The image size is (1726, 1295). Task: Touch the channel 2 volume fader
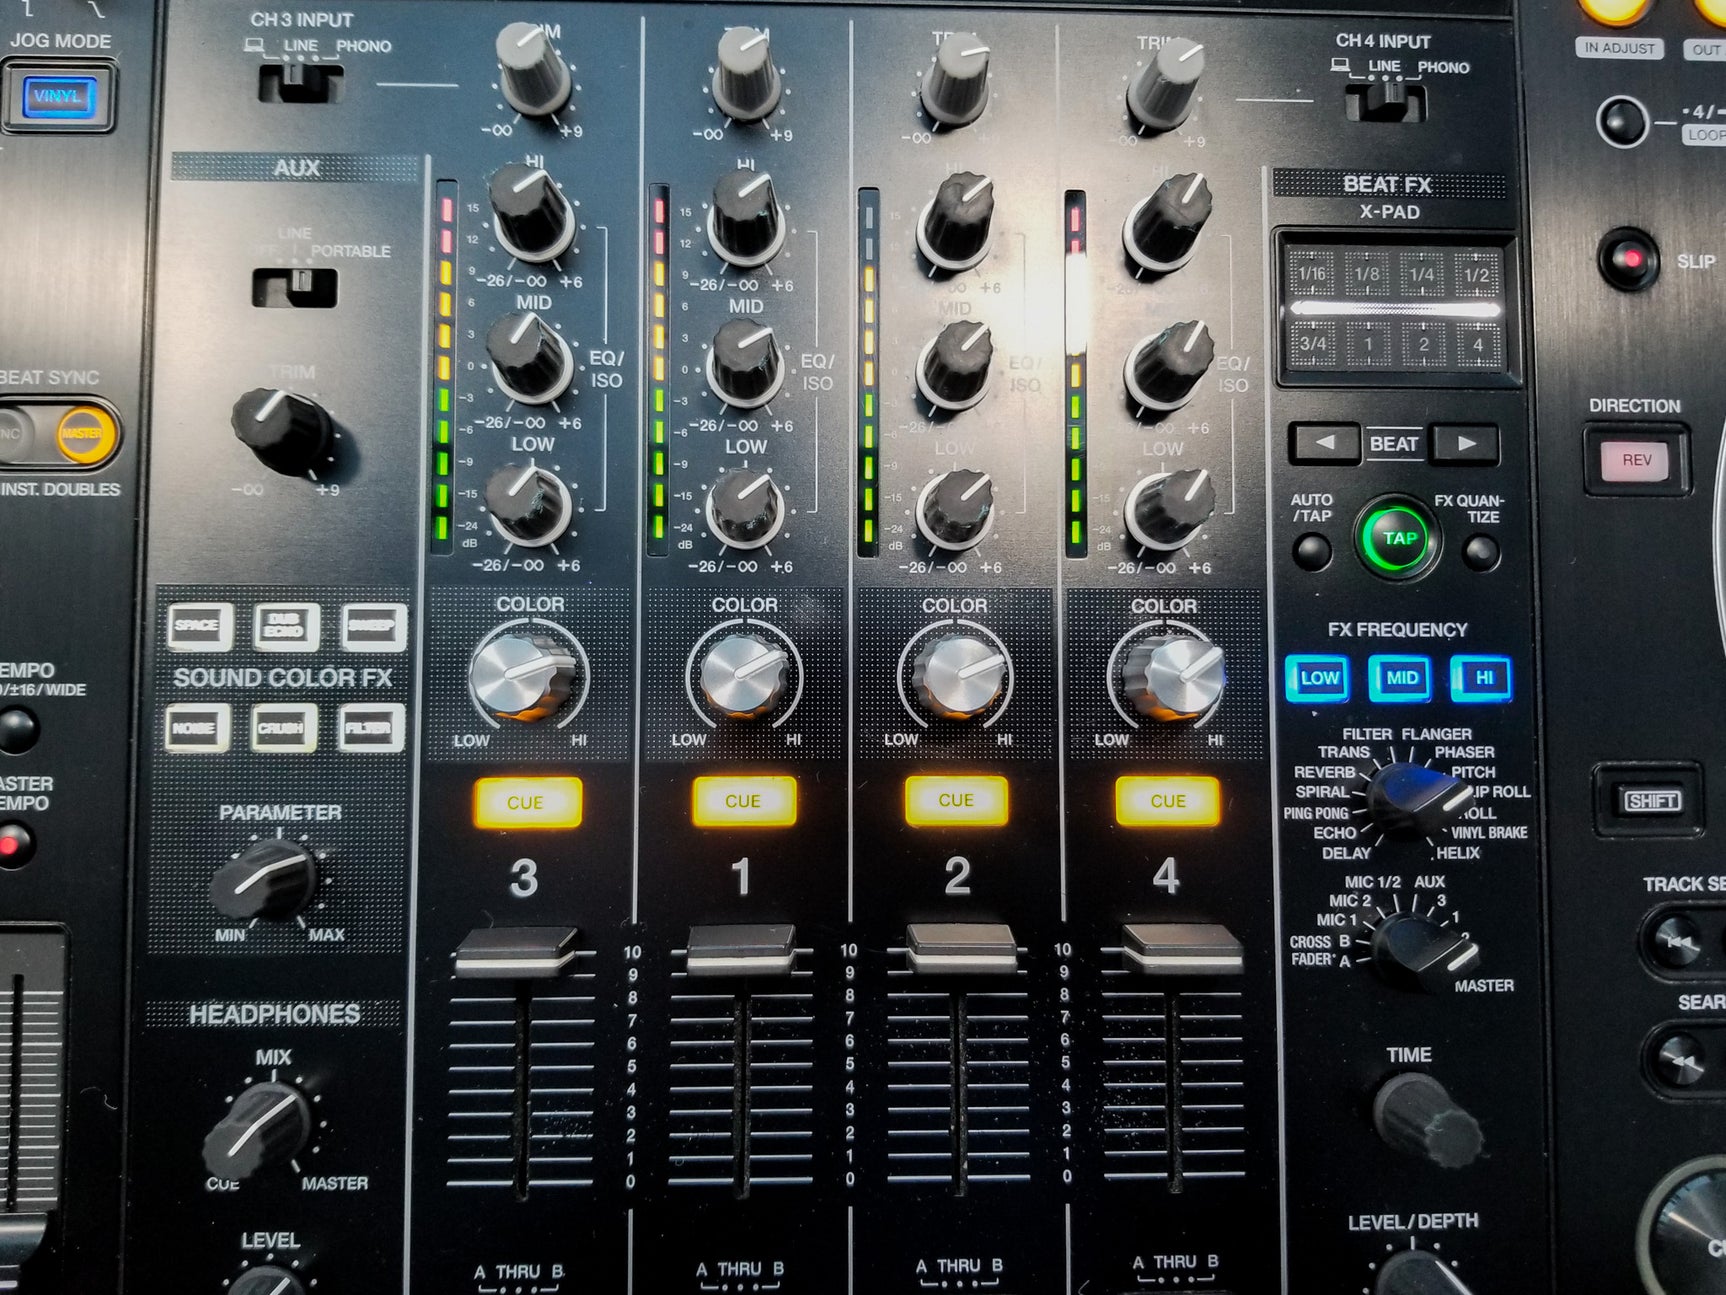pyautogui.click(x=960, y=947)
